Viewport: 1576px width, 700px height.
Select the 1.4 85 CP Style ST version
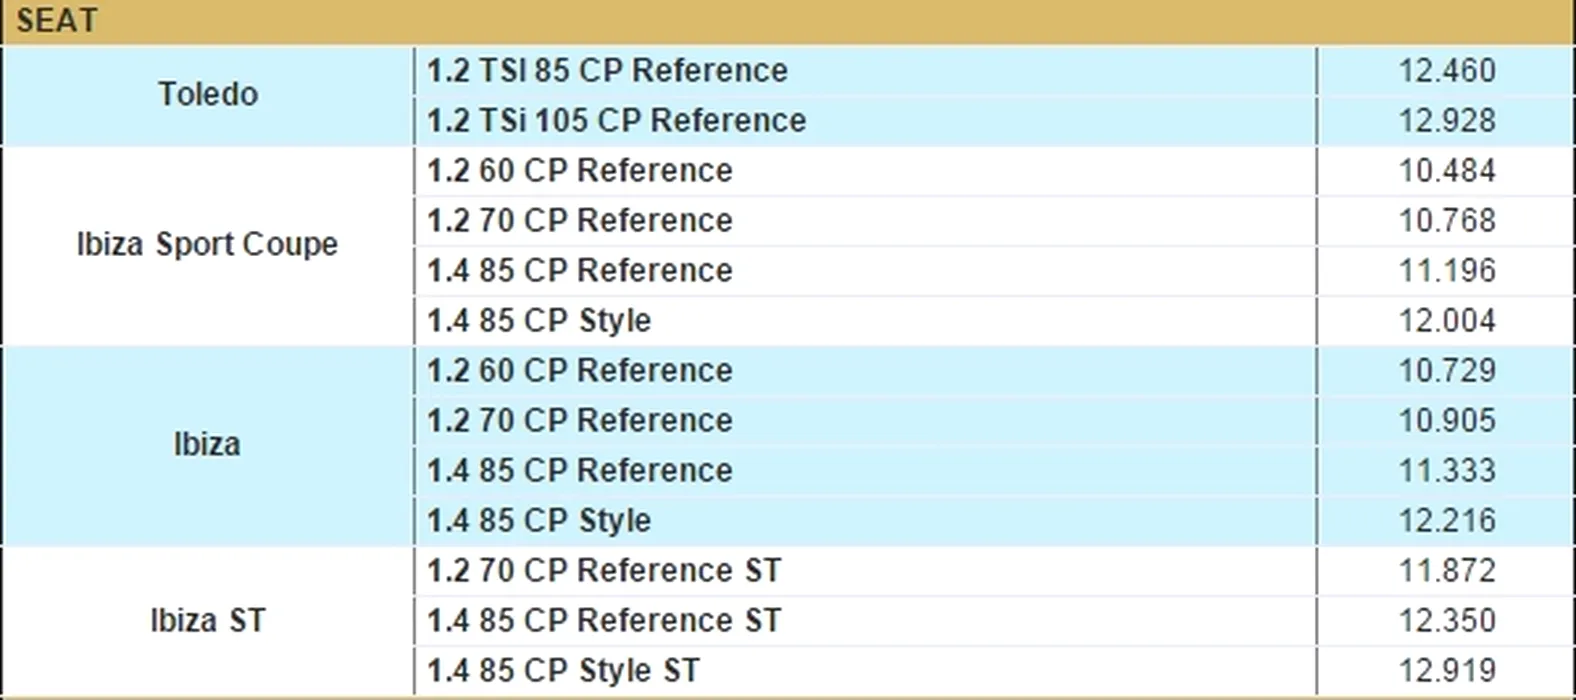(563, 671)
